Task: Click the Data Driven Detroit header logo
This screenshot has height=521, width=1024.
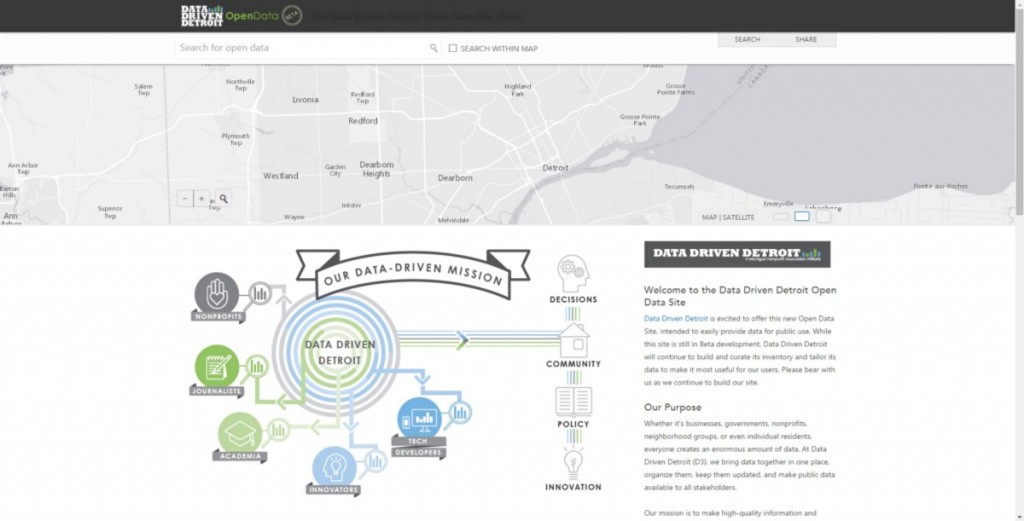Action: 202,16
